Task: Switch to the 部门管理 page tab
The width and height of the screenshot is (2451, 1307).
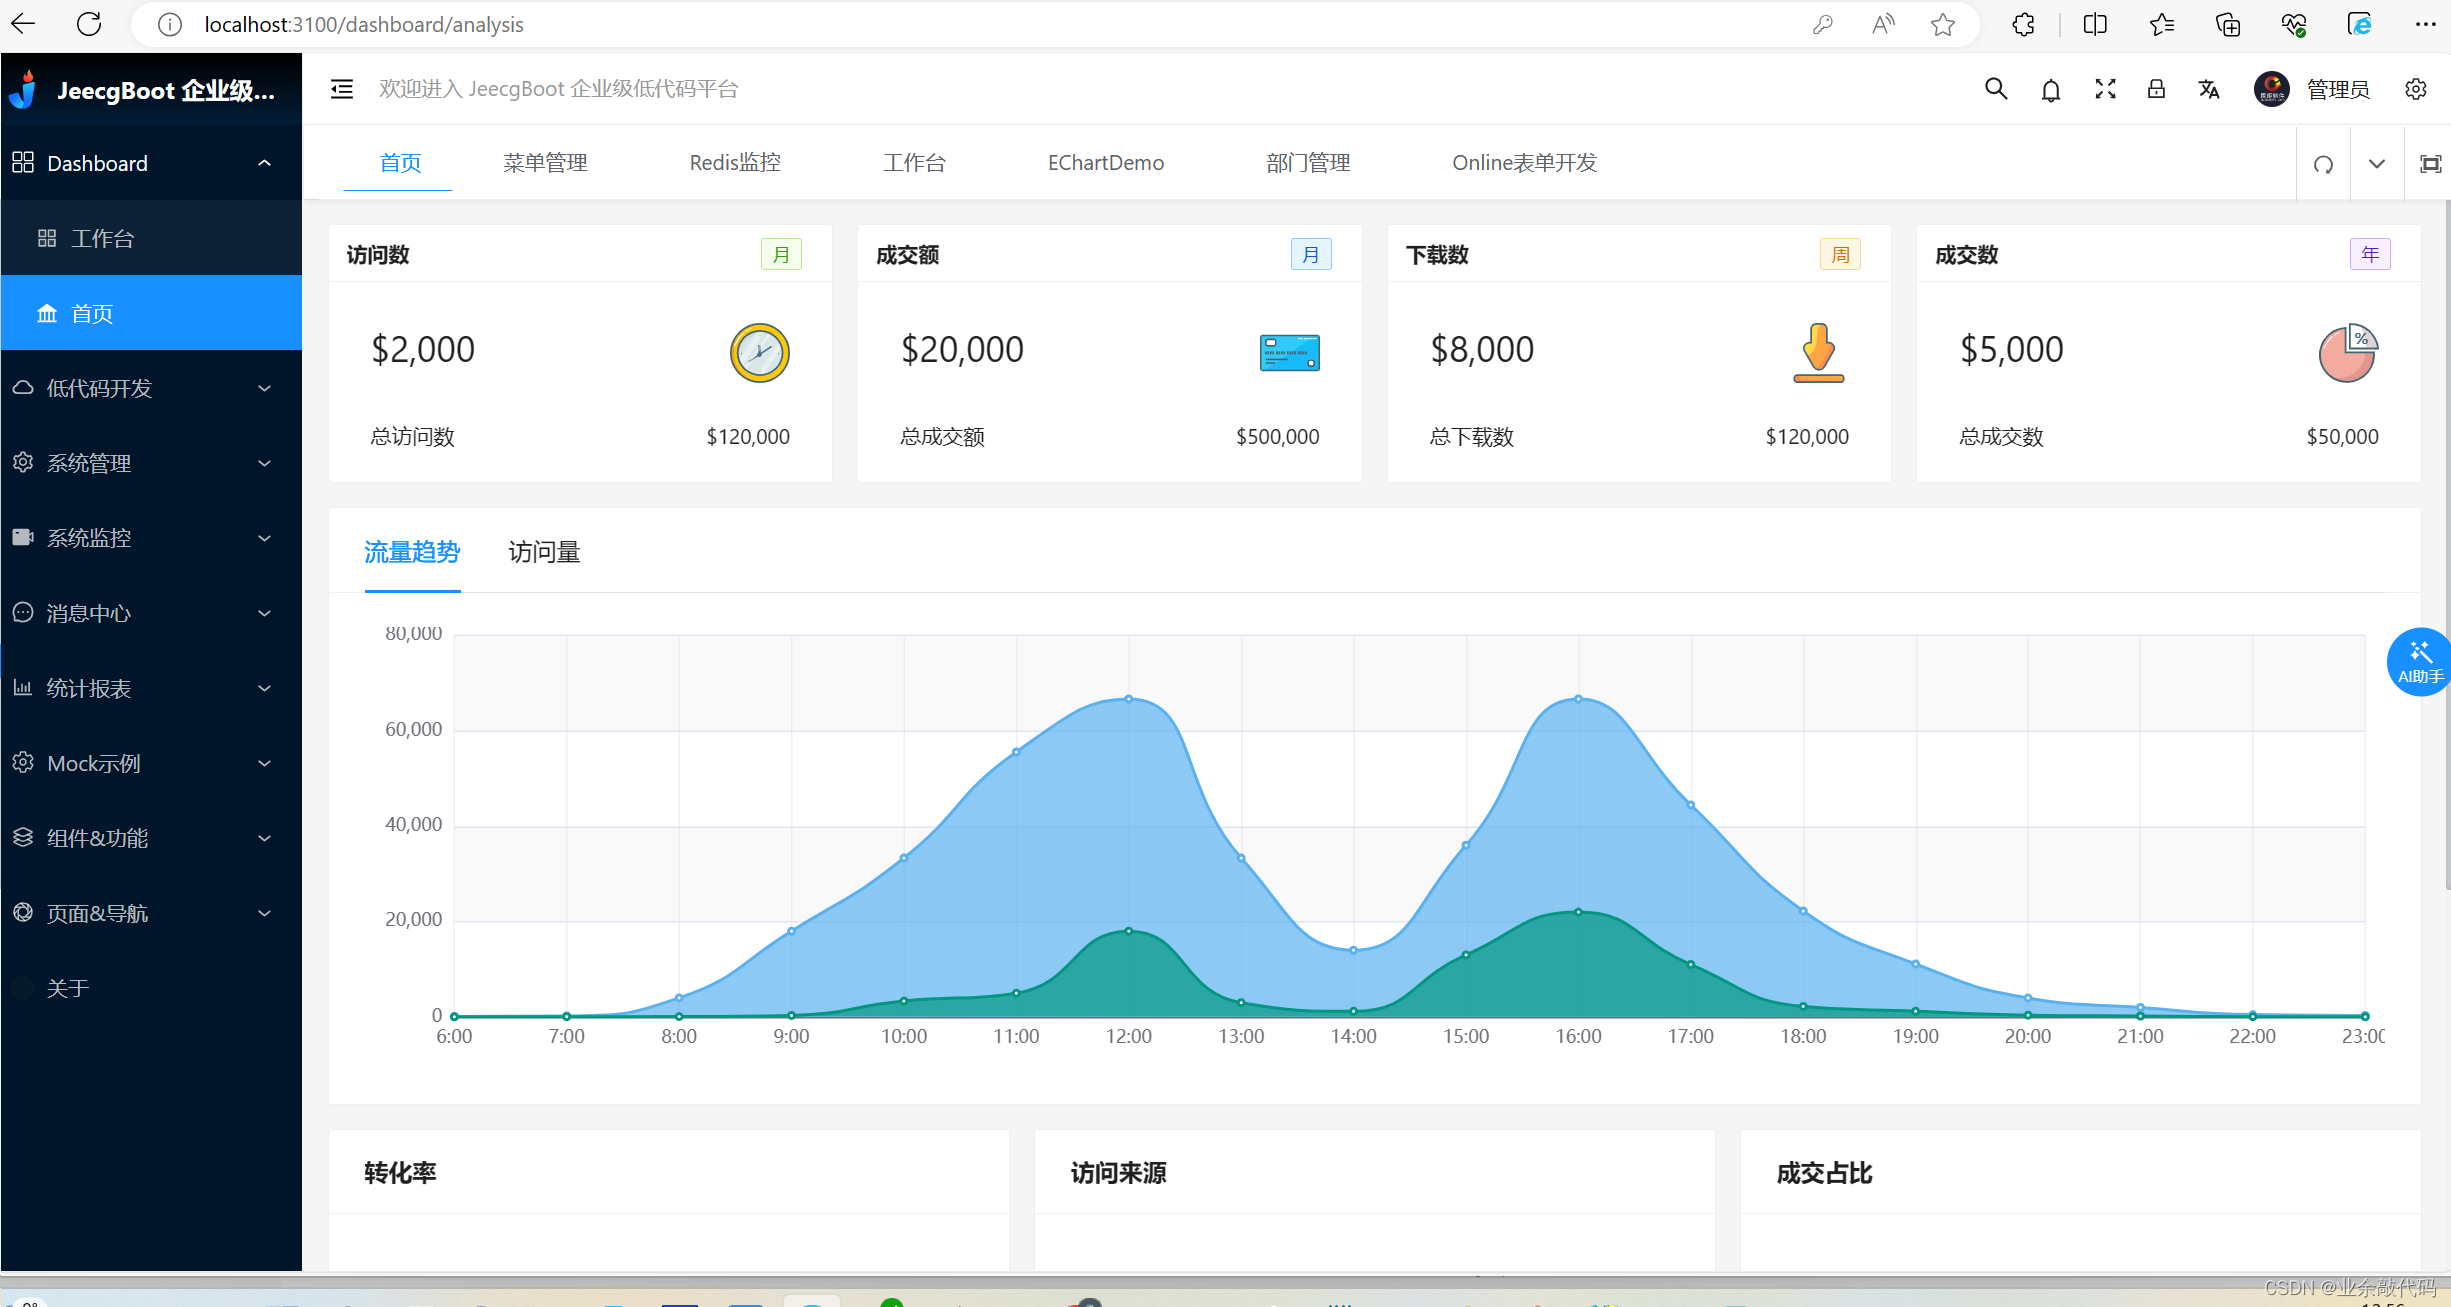Action: click(x=1308, y=163)
